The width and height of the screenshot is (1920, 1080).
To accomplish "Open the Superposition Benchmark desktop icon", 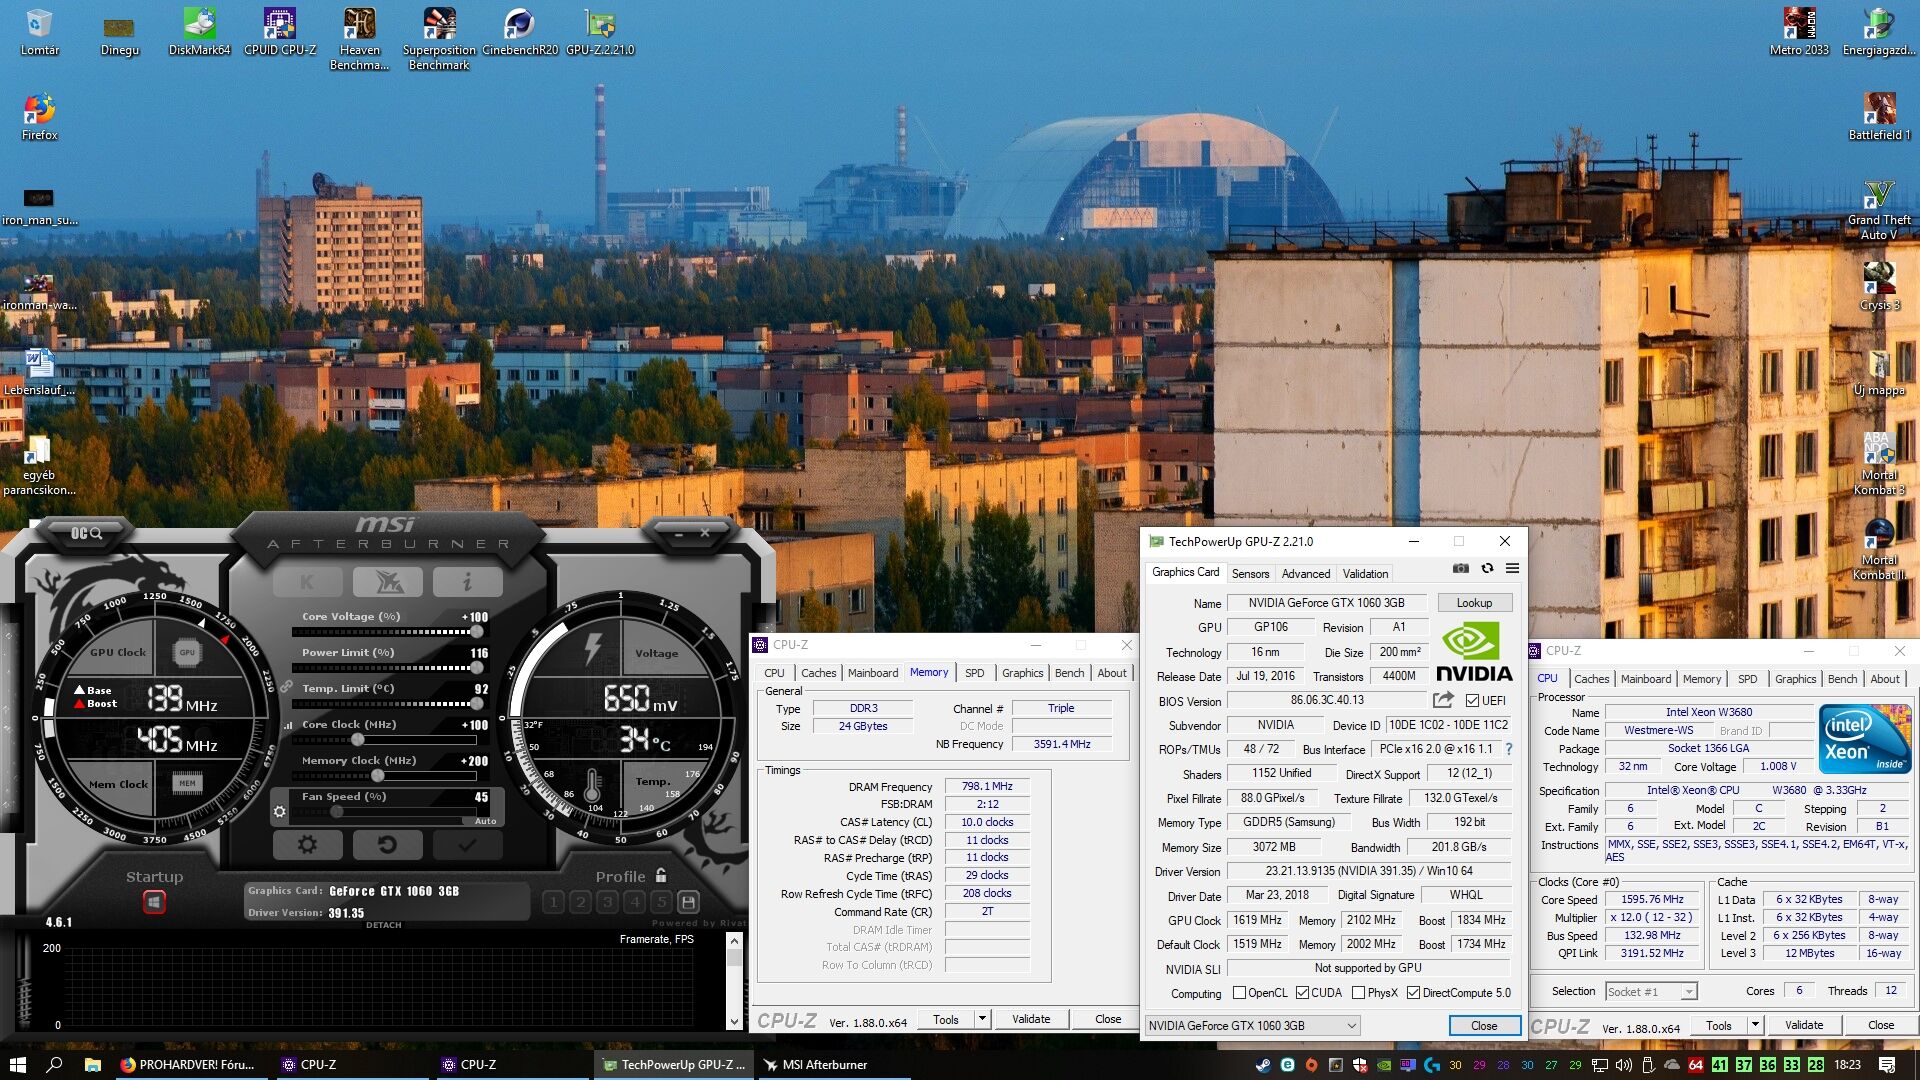I will 439,40.
